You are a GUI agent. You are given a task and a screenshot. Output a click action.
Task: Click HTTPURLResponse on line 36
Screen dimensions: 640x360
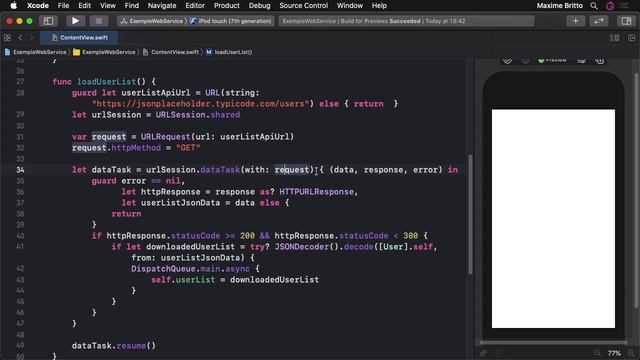pos(316,192)
